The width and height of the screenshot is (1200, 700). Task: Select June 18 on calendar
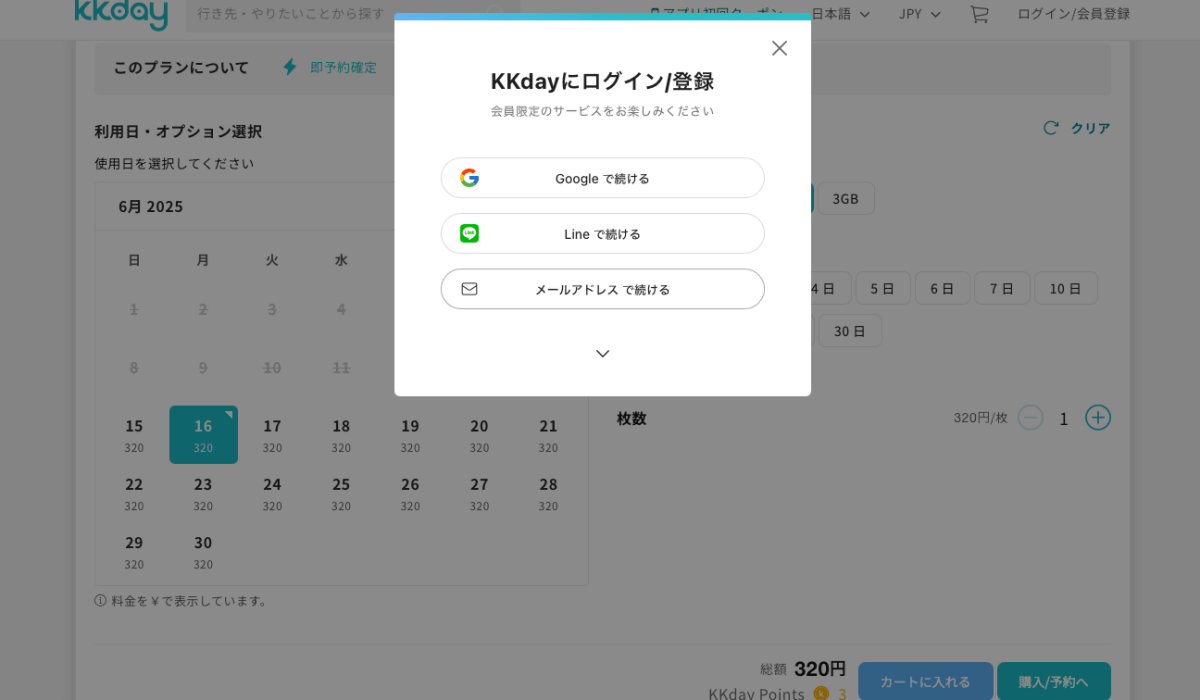(341, 435)
